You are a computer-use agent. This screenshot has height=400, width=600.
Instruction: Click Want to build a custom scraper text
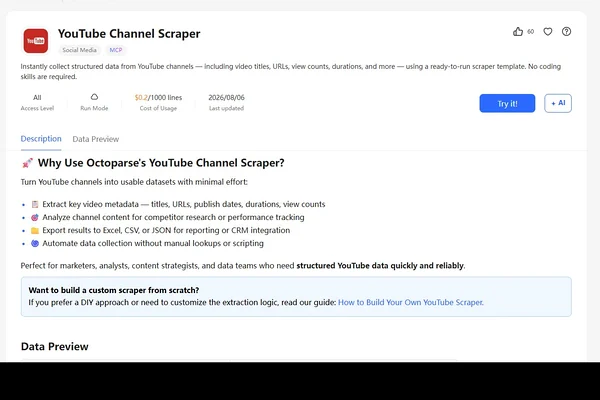point(114,290)
